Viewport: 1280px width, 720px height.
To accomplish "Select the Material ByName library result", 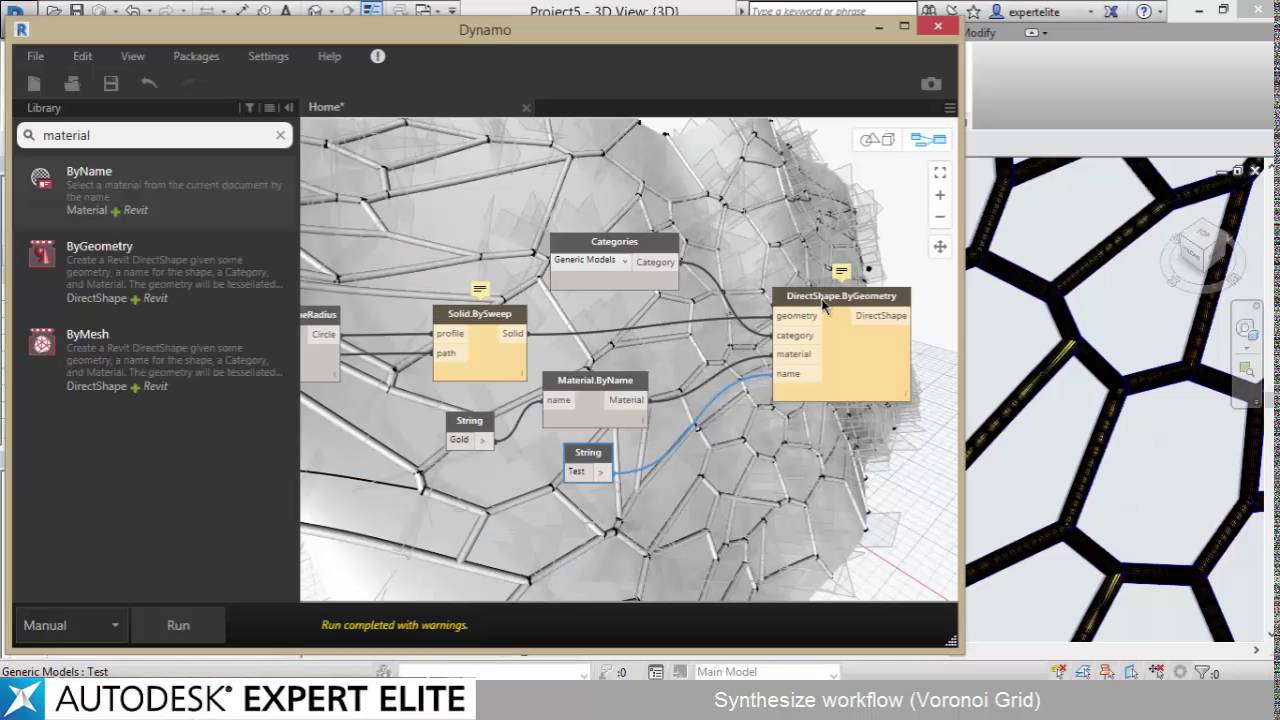I will click(x=156, y=190).
